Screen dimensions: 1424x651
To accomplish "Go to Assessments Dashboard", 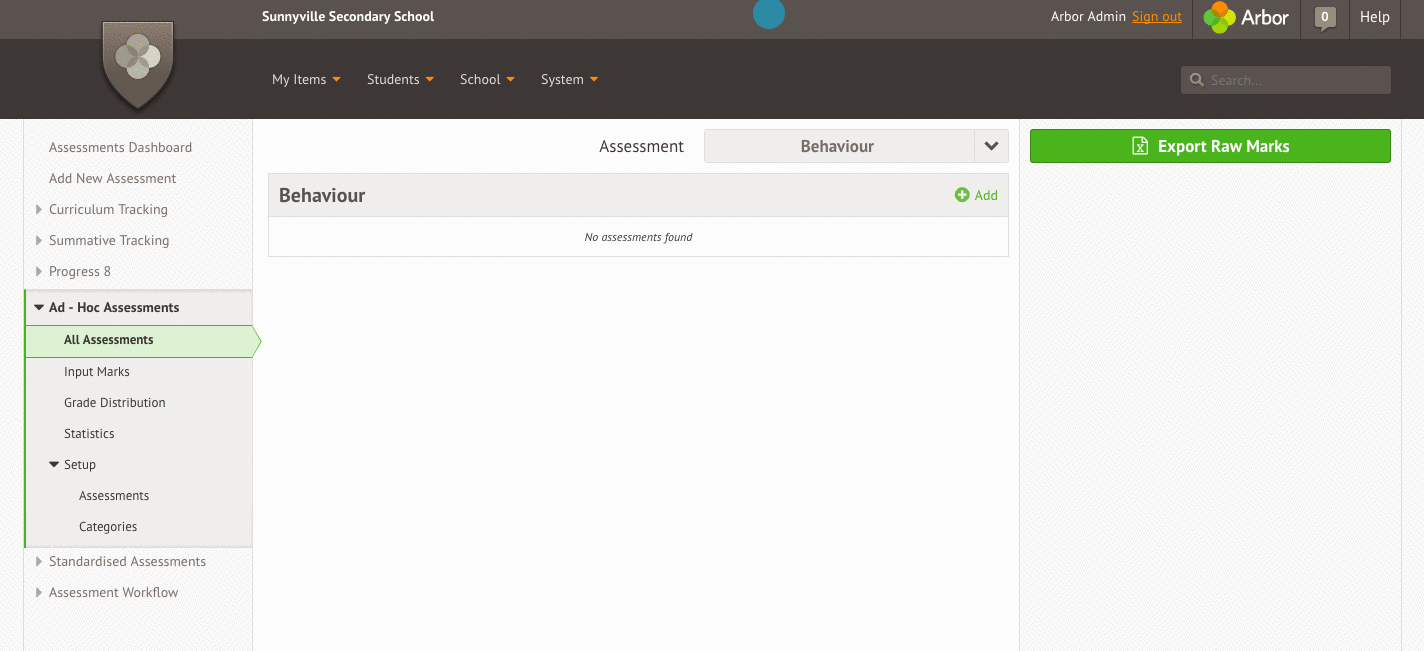I will (x=120, y=147).
